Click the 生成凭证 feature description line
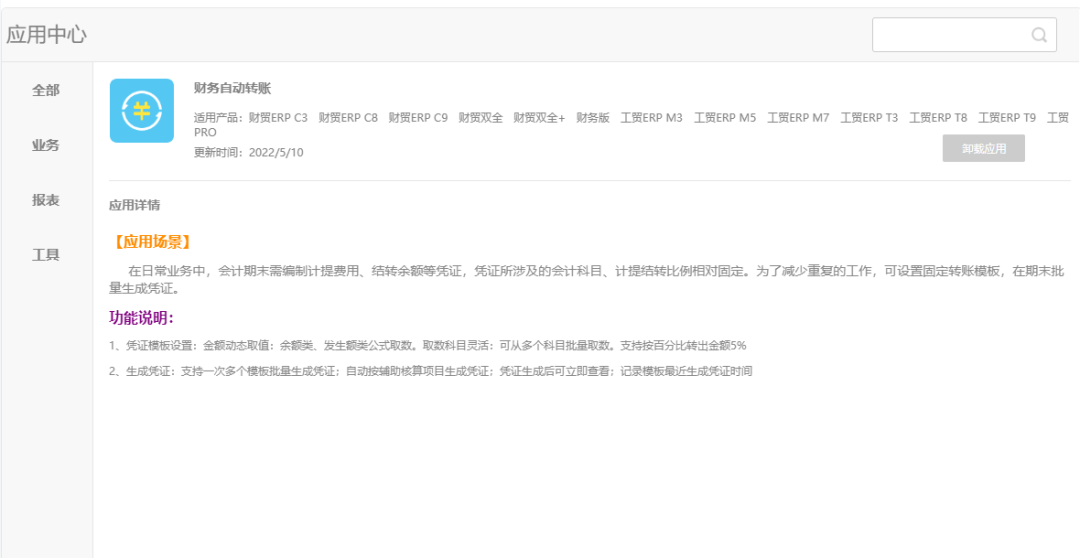 click(x=430, y=371)
